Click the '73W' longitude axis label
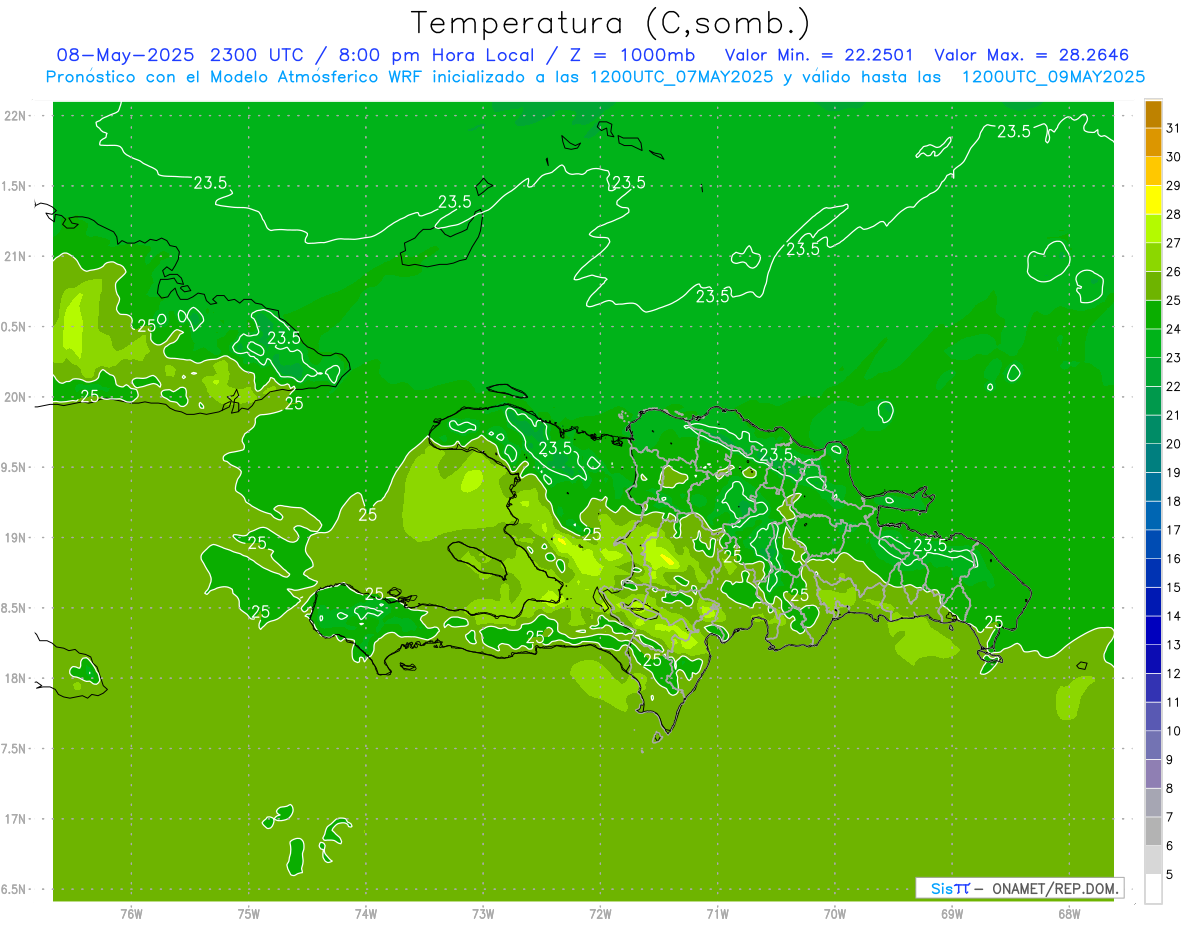The height and width of the screenshot is (927, 1200). pyautogui.click(x=483, y=914)
